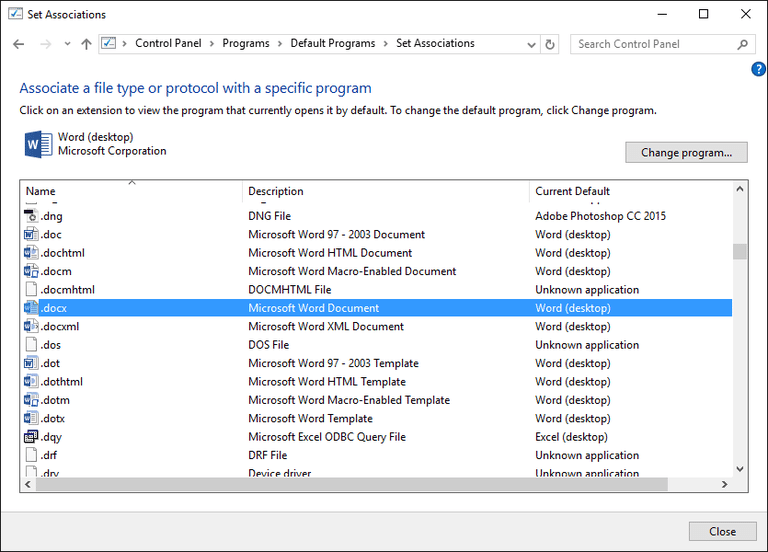The height and width of the screenshot is (552, 768).
Task: Click 'Adobe Photoshop CC 2015' default entry
Action: pyautogui.click(x=600, y=216)
